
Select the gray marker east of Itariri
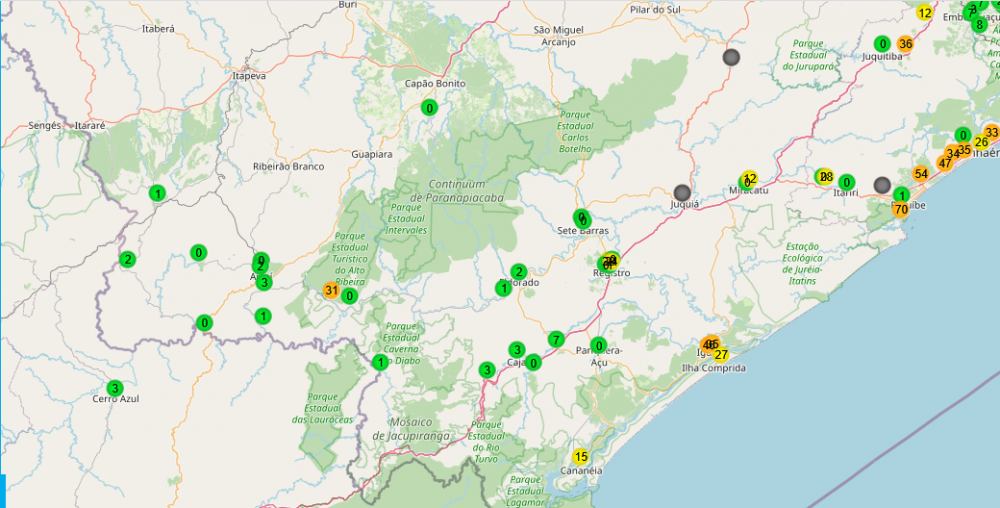tap(881, 185)
